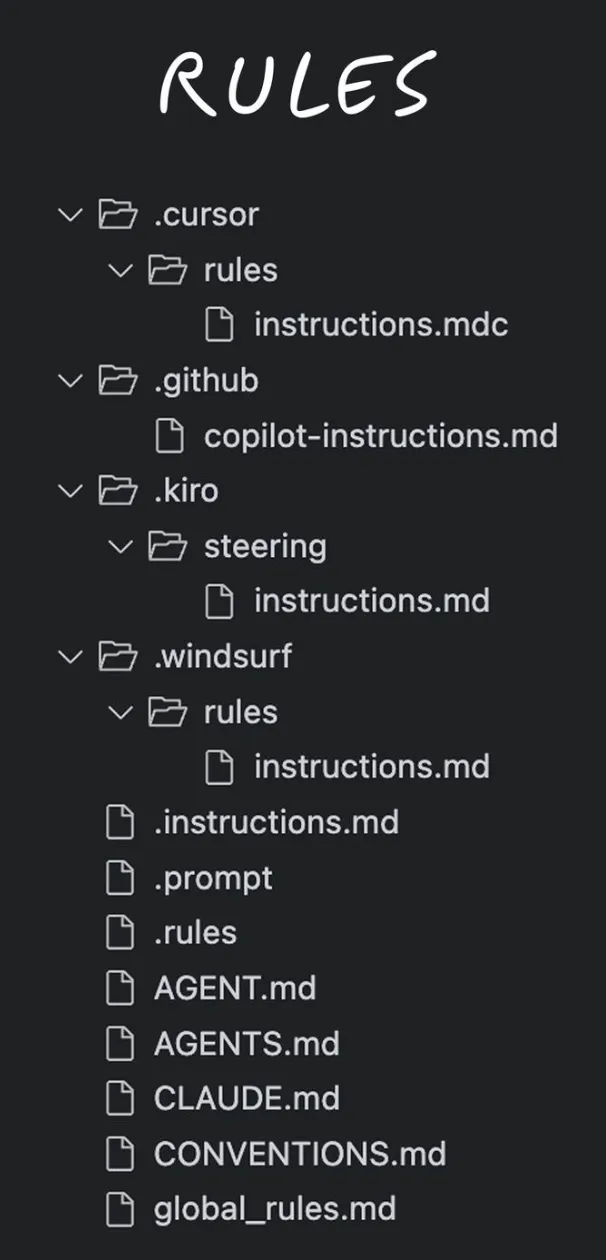Viewport: 606px width, 1260px height.
Task: Click the file icon beside global_rules.md
Action: click(x=120, y=1208)
